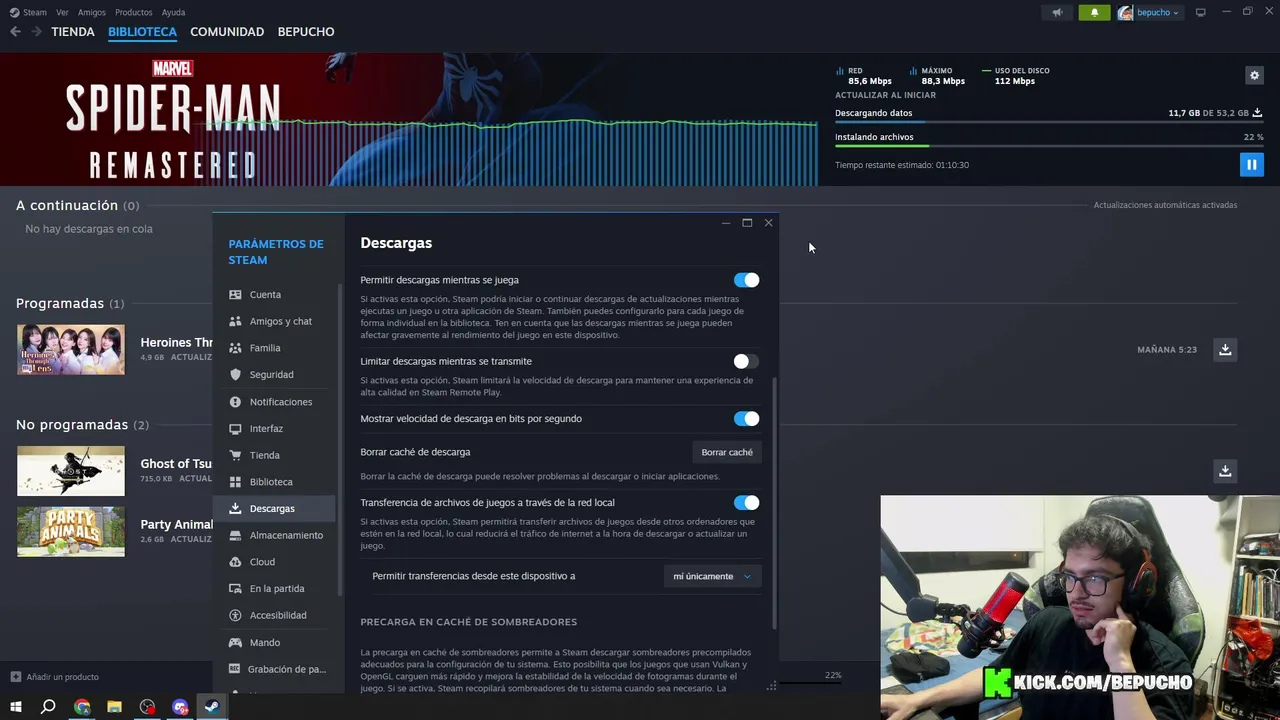1280x720 pixels.
Task: Open Amigos y chat settings
Action: 278,321
